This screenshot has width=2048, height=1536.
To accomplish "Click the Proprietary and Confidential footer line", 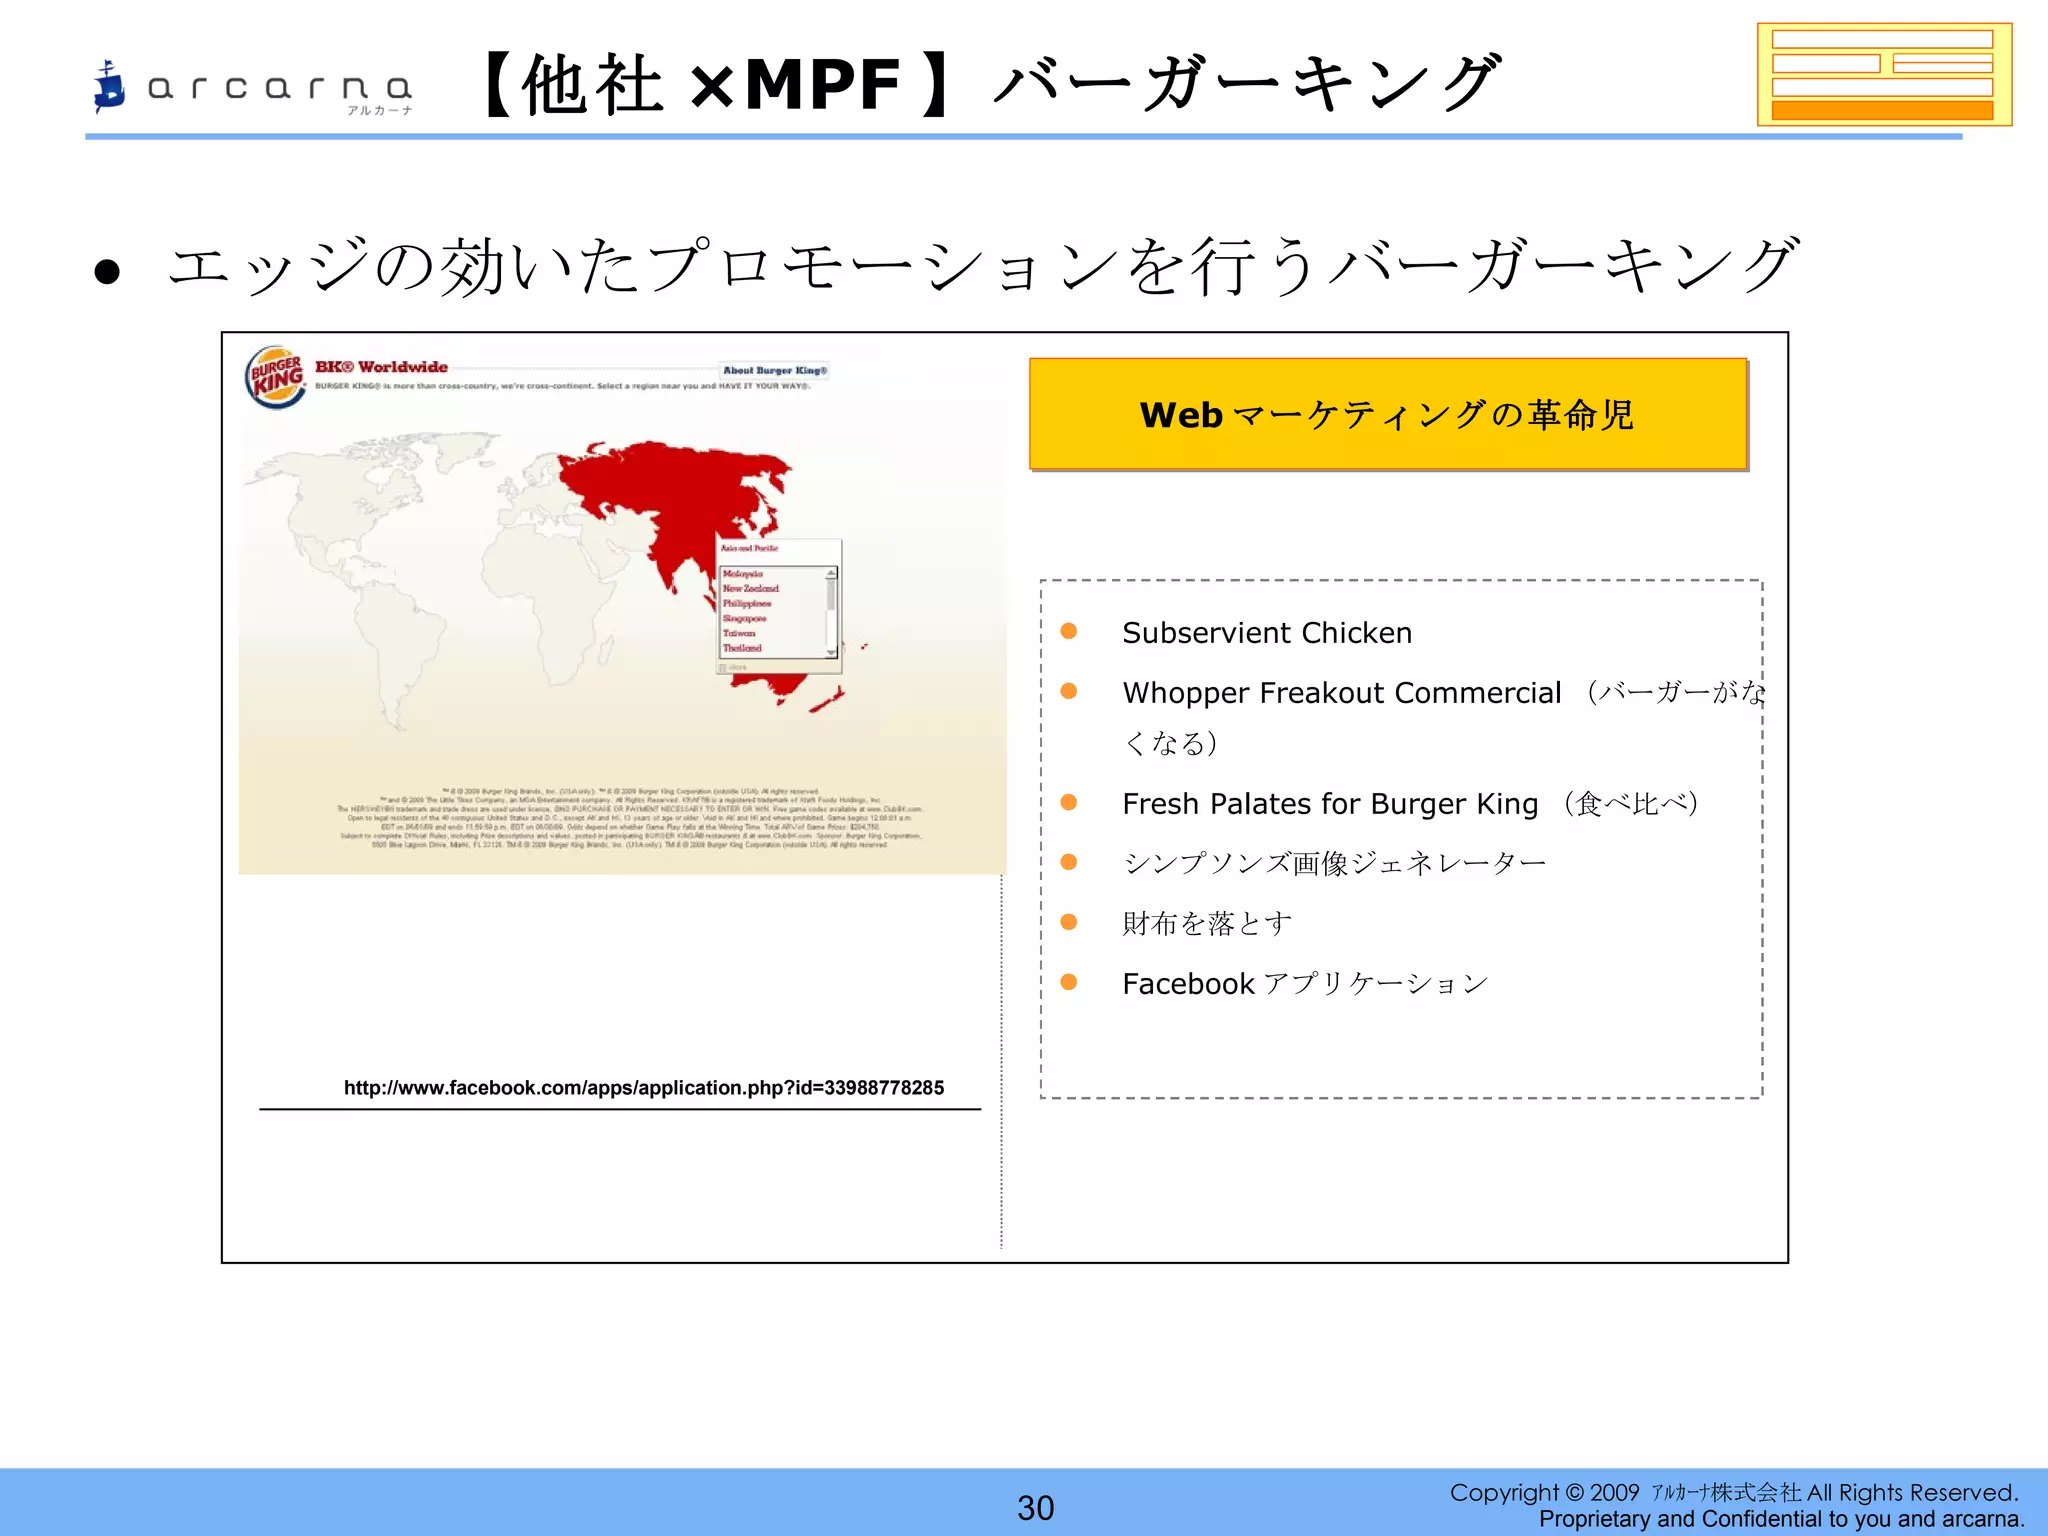I will click(1782, 1519).
